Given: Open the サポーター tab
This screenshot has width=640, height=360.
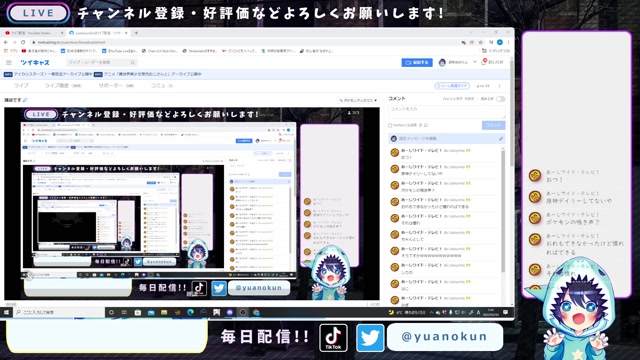Looking at the screenshot, I should tap(116, 86).
